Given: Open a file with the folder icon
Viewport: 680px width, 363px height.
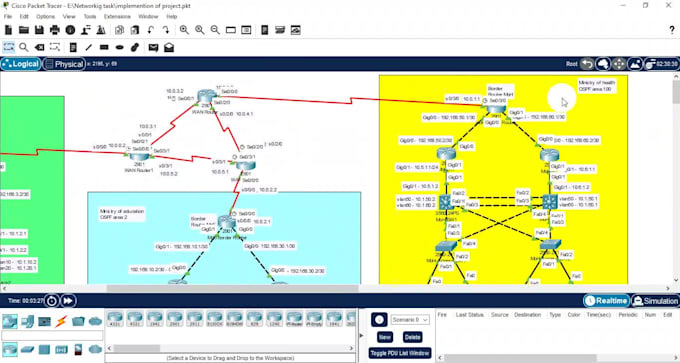Looking at the screenshot, I should click(24, 30).
